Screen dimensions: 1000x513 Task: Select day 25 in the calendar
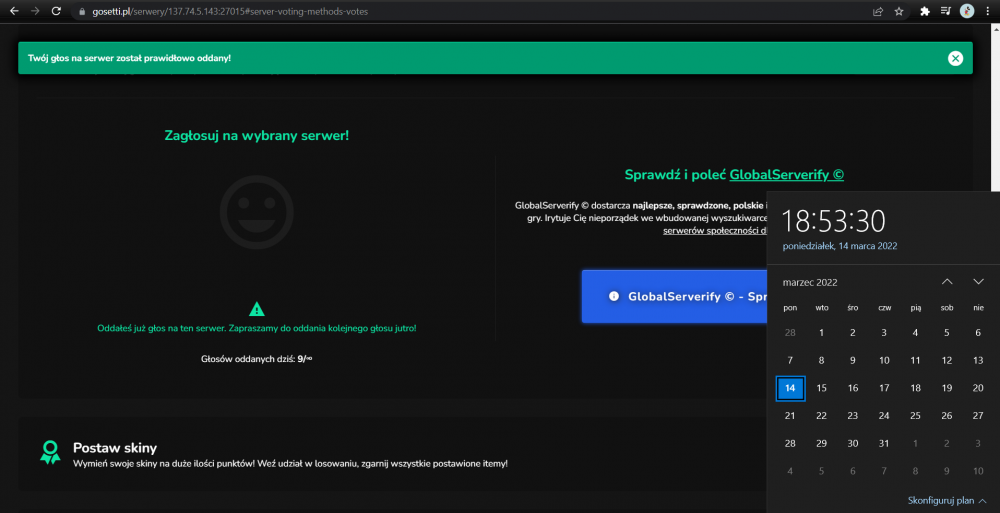[x=915, y=415]
